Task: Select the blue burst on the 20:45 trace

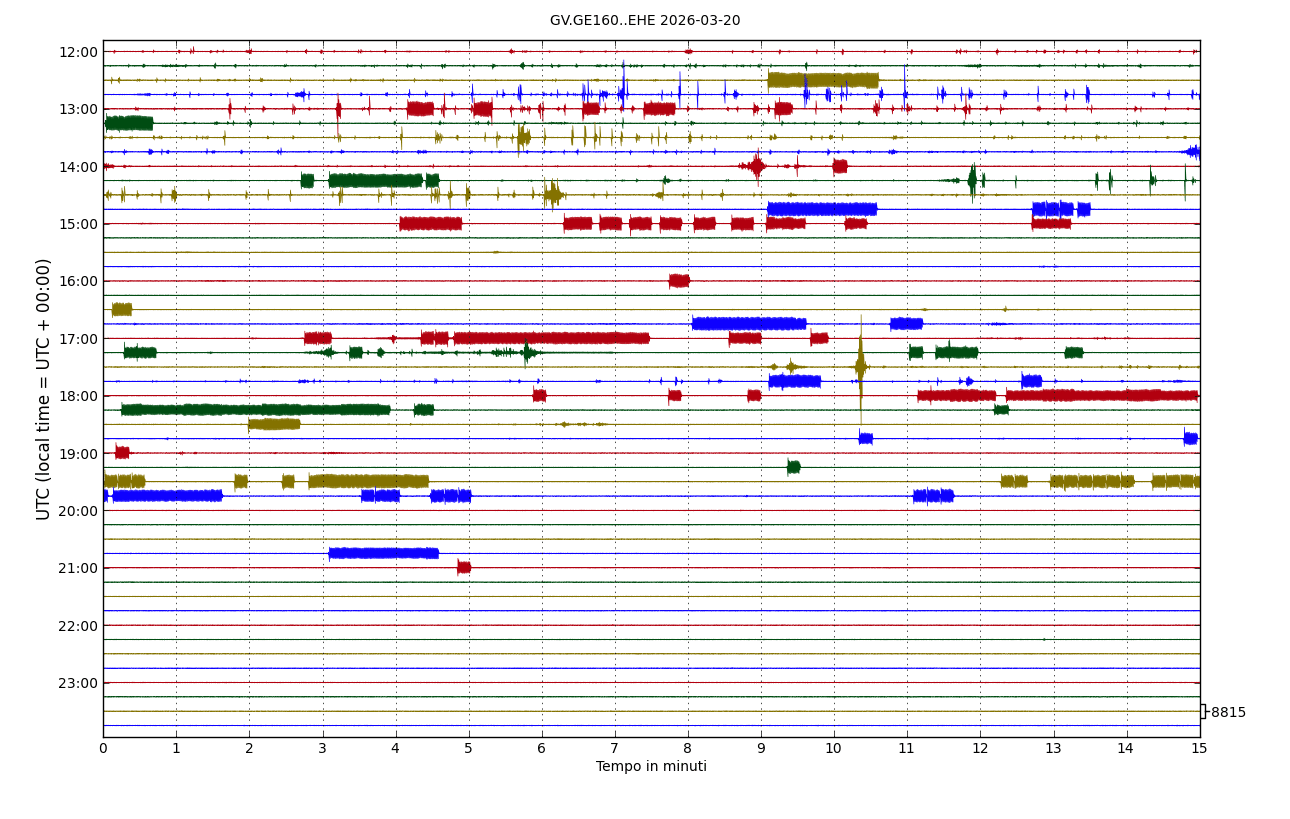Action: coord(383,553)
